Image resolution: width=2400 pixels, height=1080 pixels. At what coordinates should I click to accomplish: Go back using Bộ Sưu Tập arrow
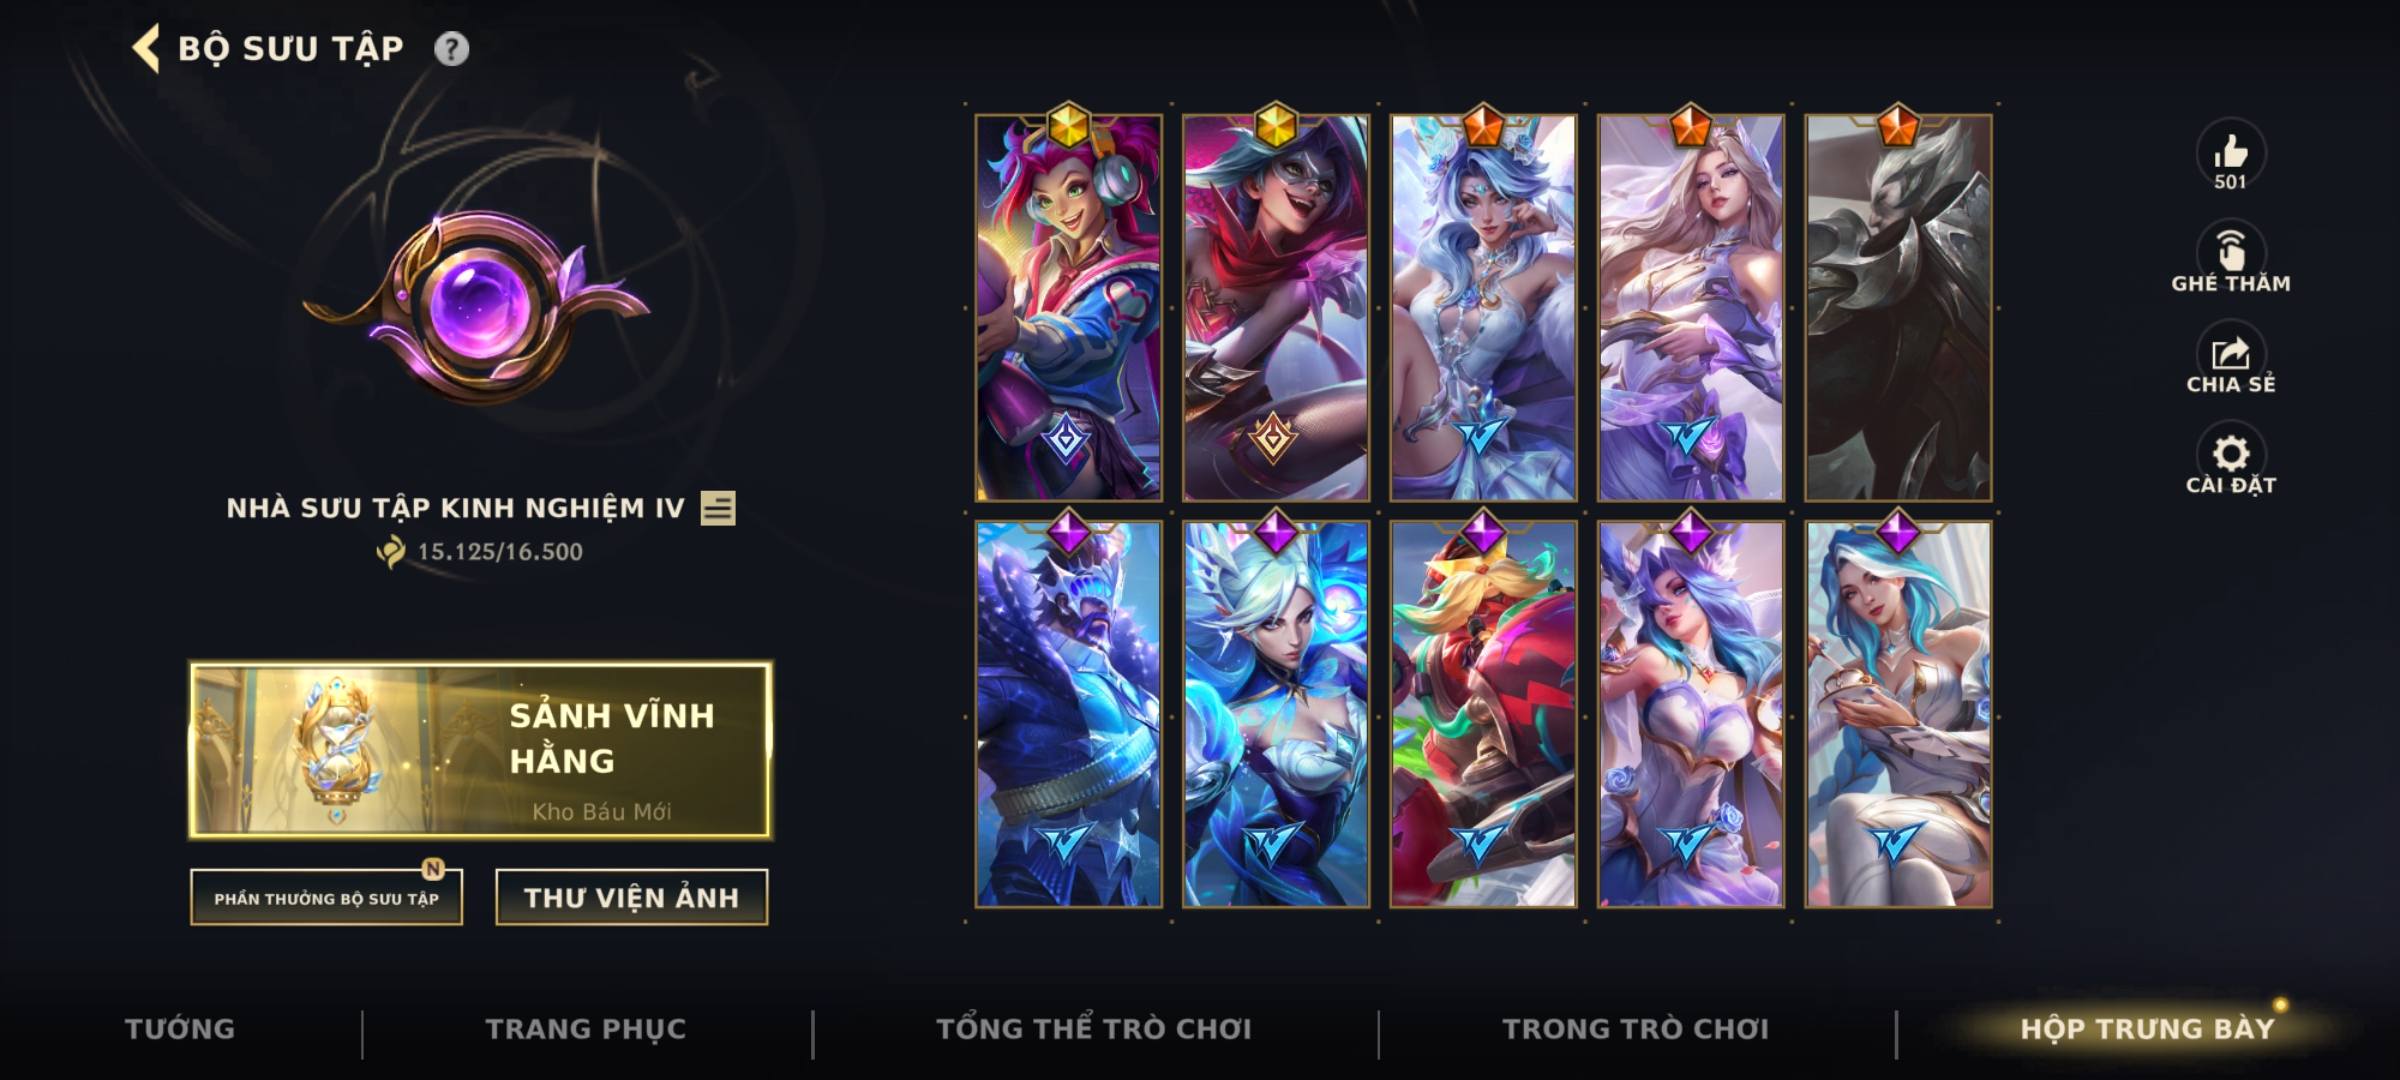point(146,49)
